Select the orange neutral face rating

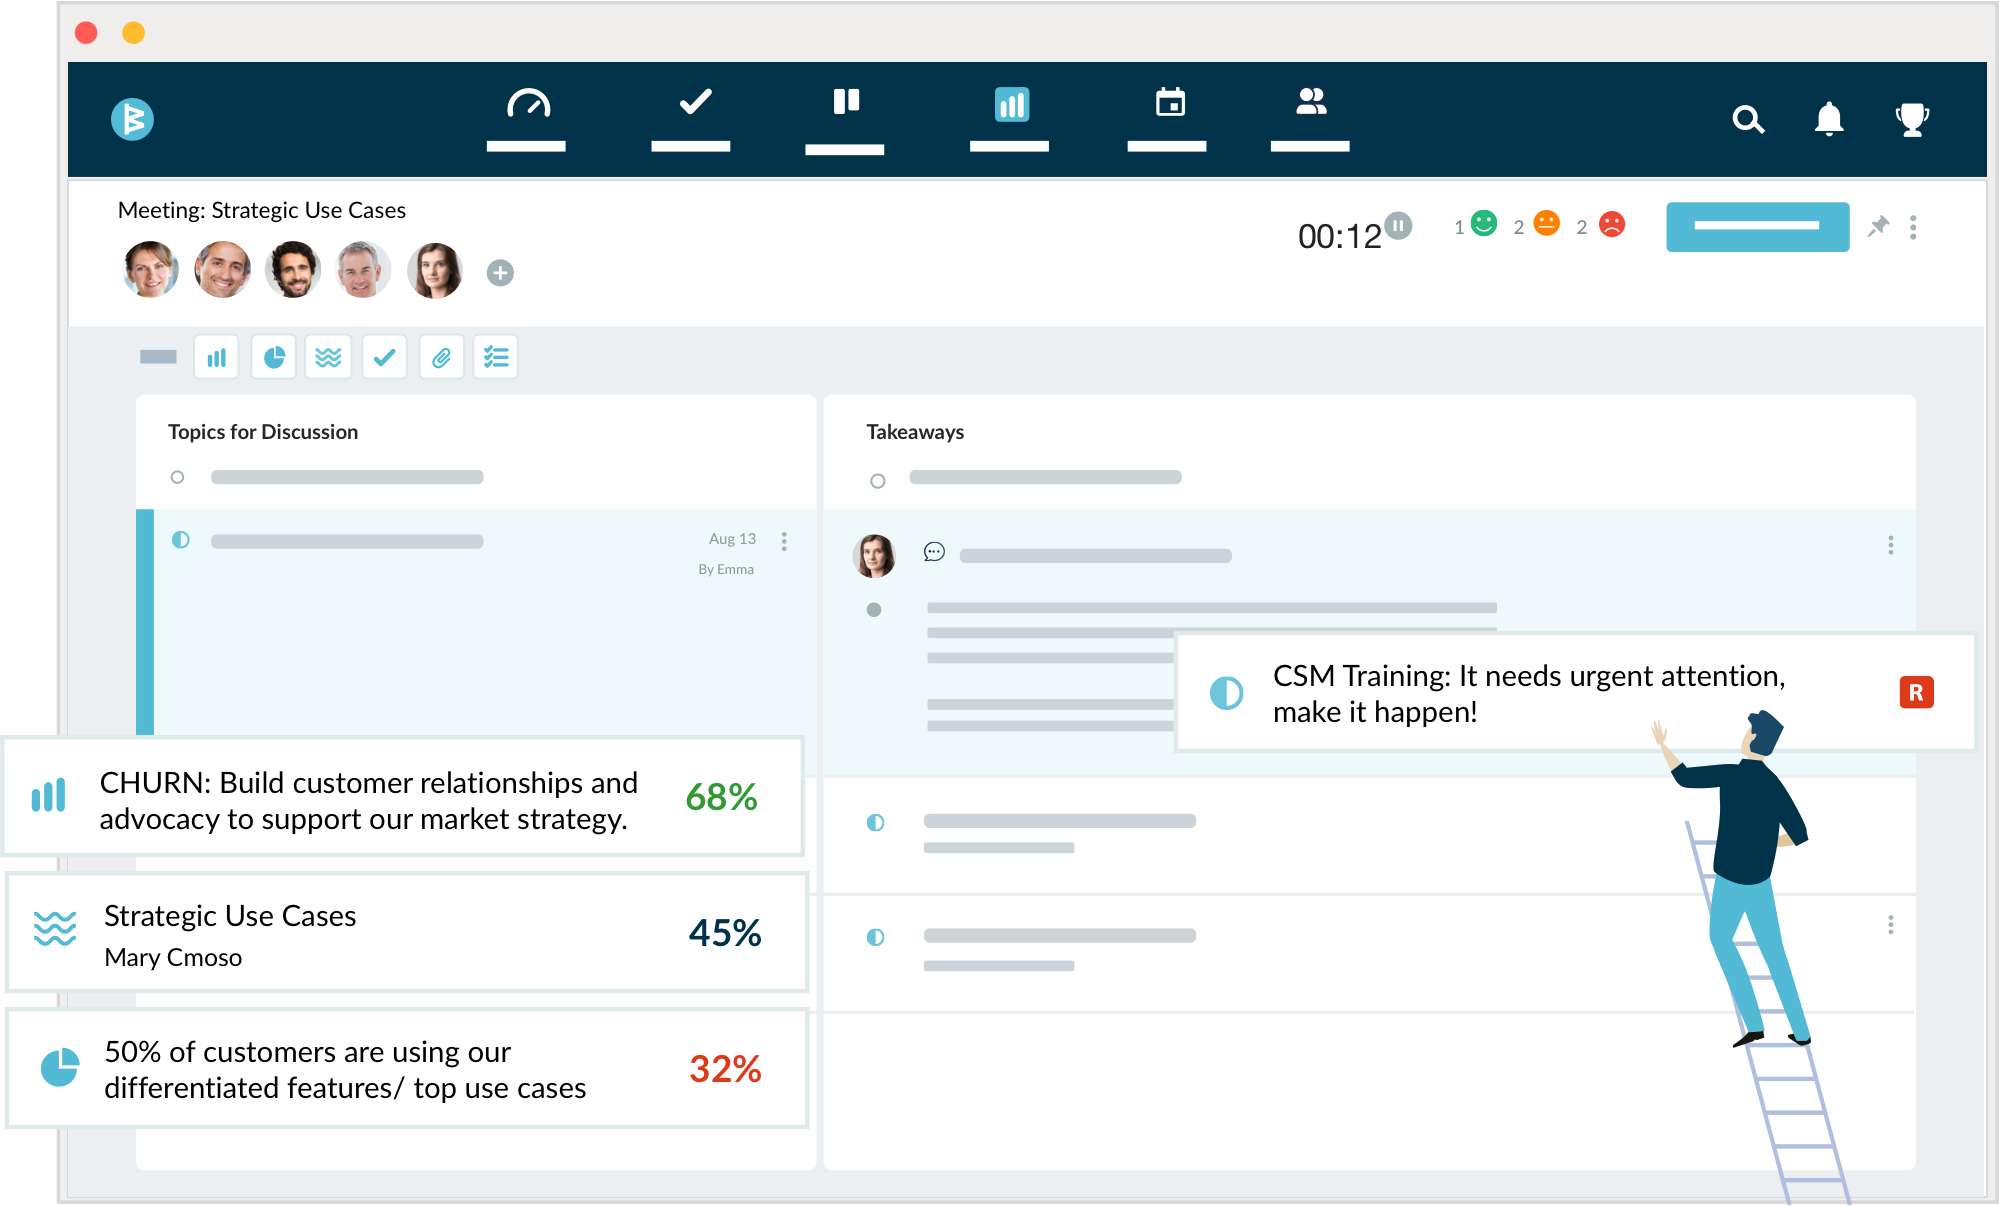pos(1546,223)
